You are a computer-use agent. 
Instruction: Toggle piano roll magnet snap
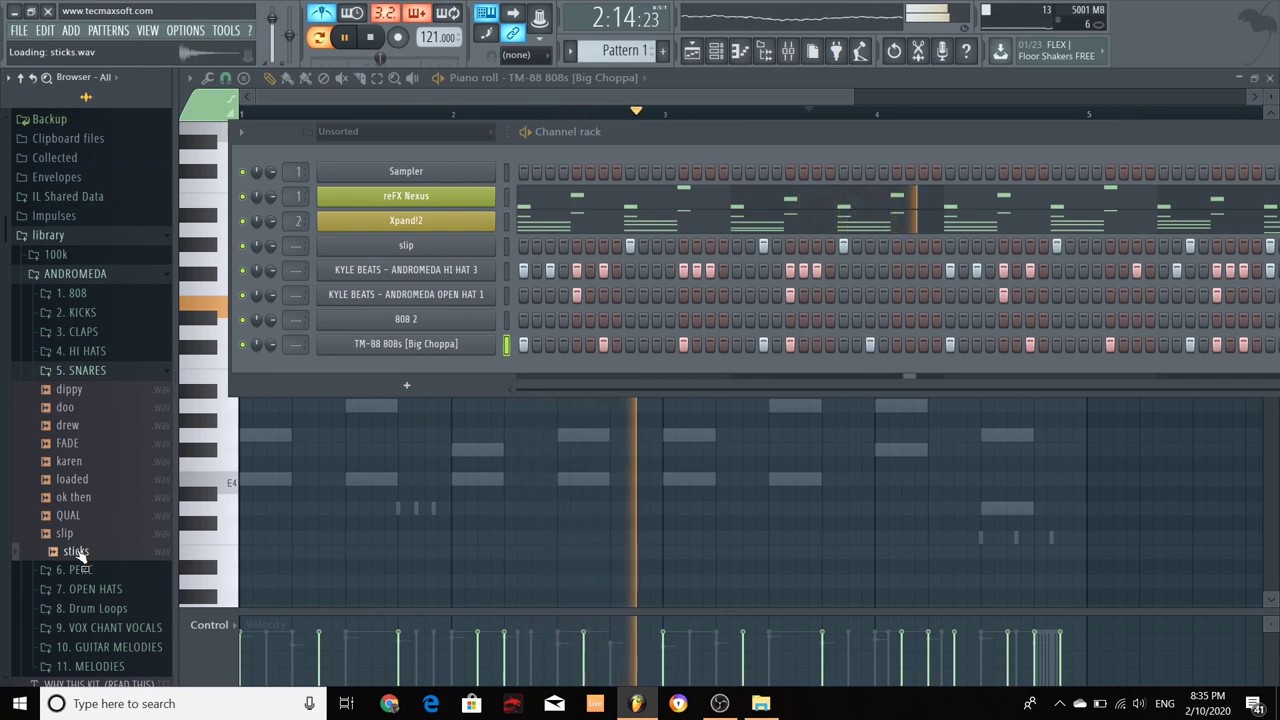click(225, 78)
